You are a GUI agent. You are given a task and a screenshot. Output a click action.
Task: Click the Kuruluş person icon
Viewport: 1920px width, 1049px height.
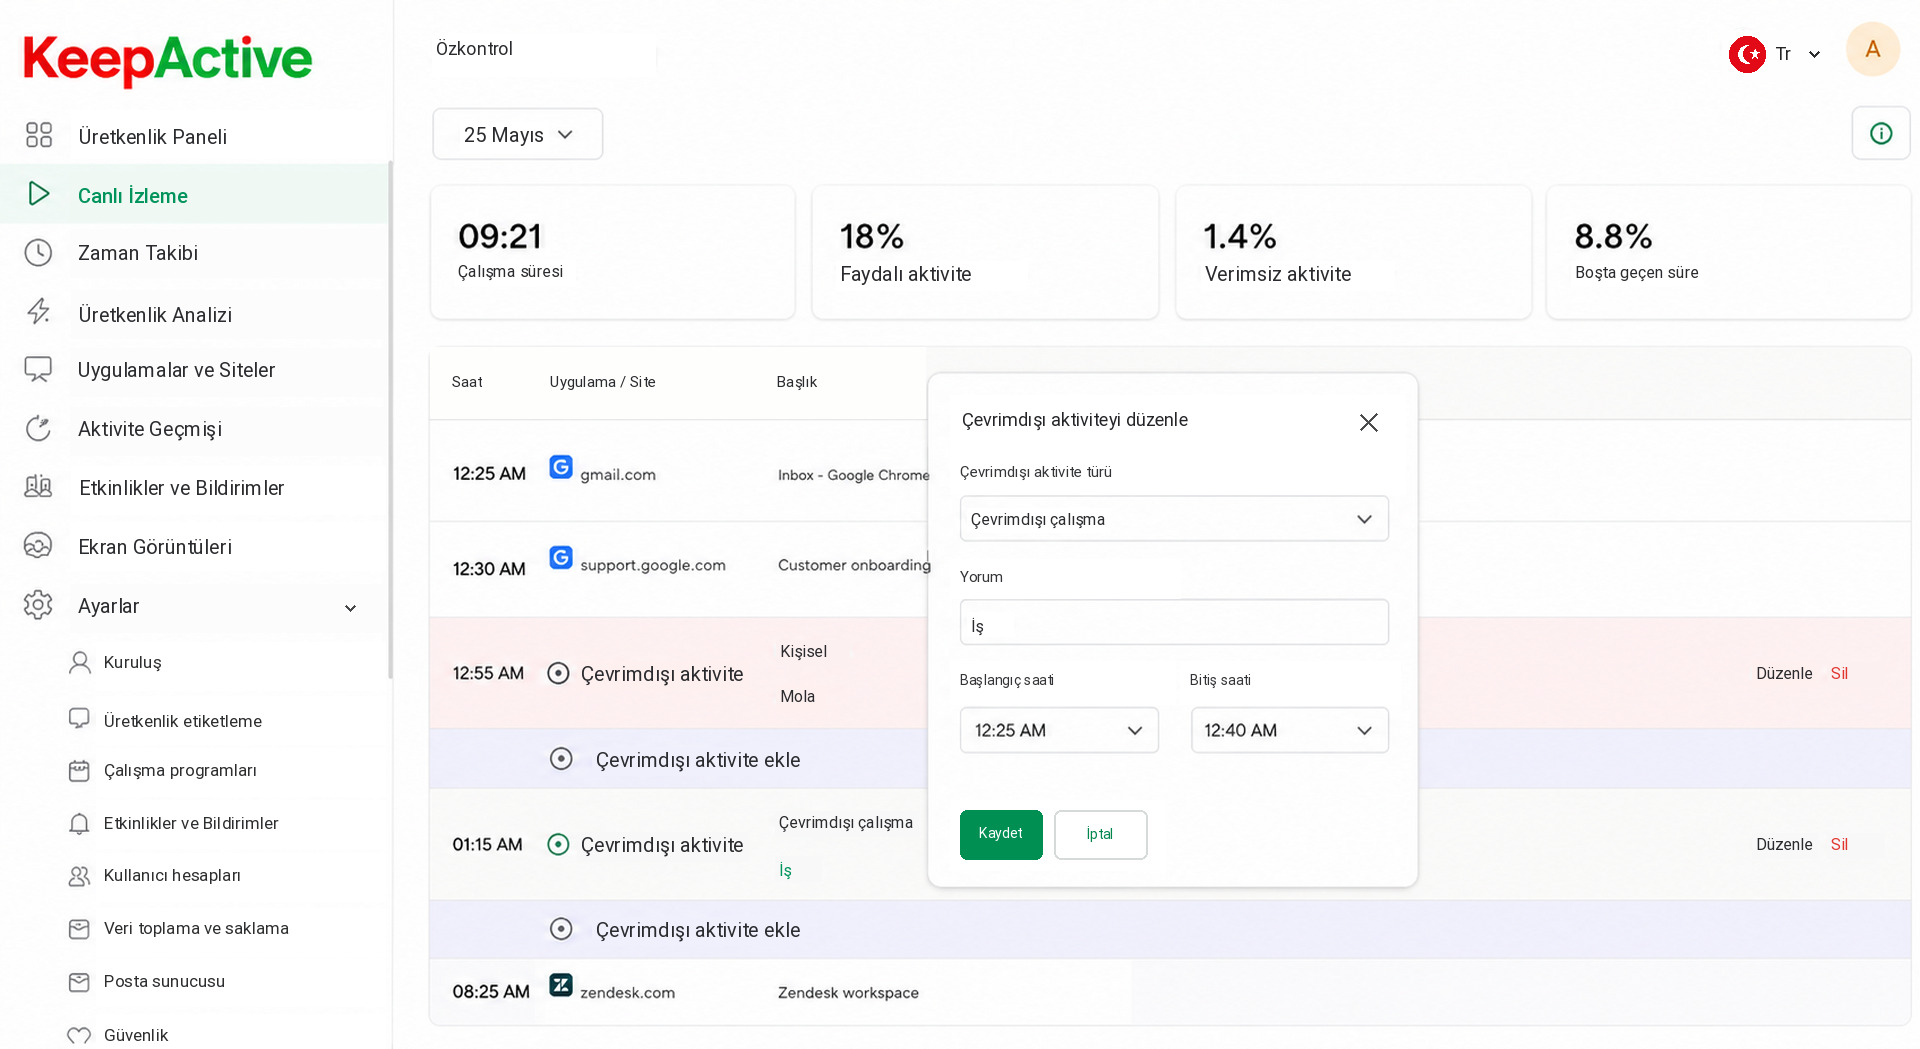tap(79, 662)
